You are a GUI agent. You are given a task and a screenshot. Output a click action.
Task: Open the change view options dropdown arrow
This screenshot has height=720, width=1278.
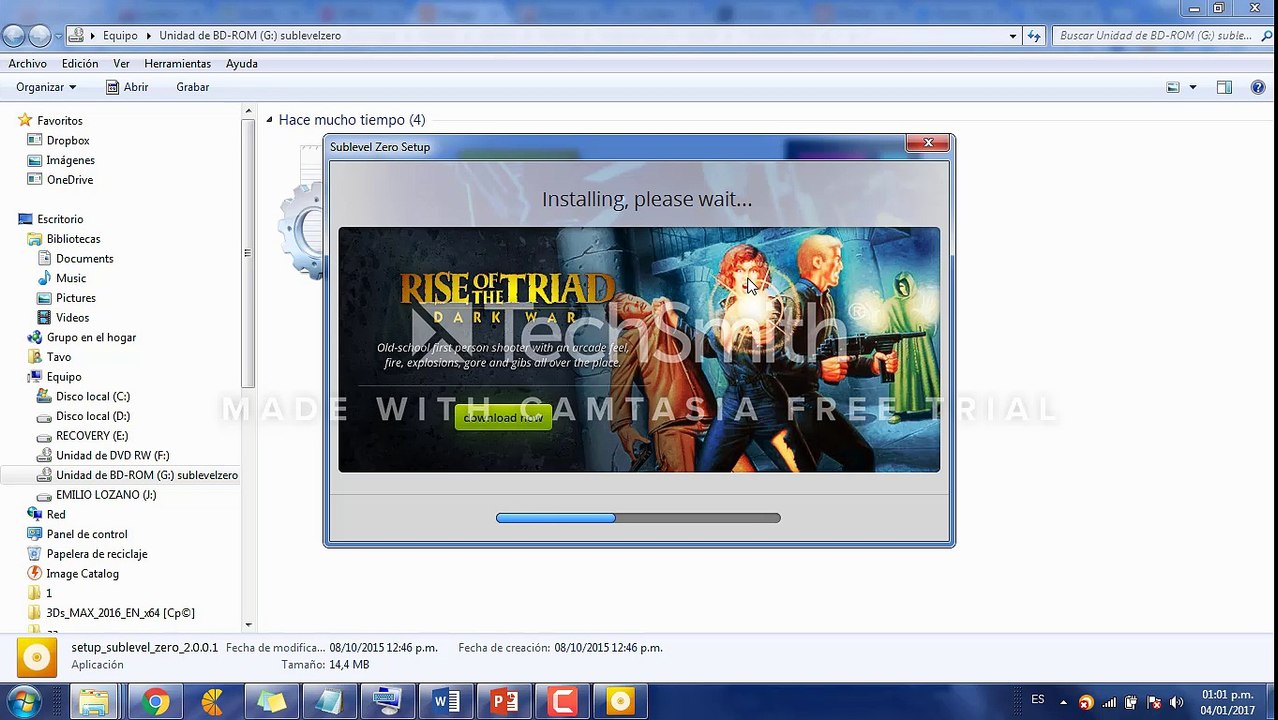1192,87
